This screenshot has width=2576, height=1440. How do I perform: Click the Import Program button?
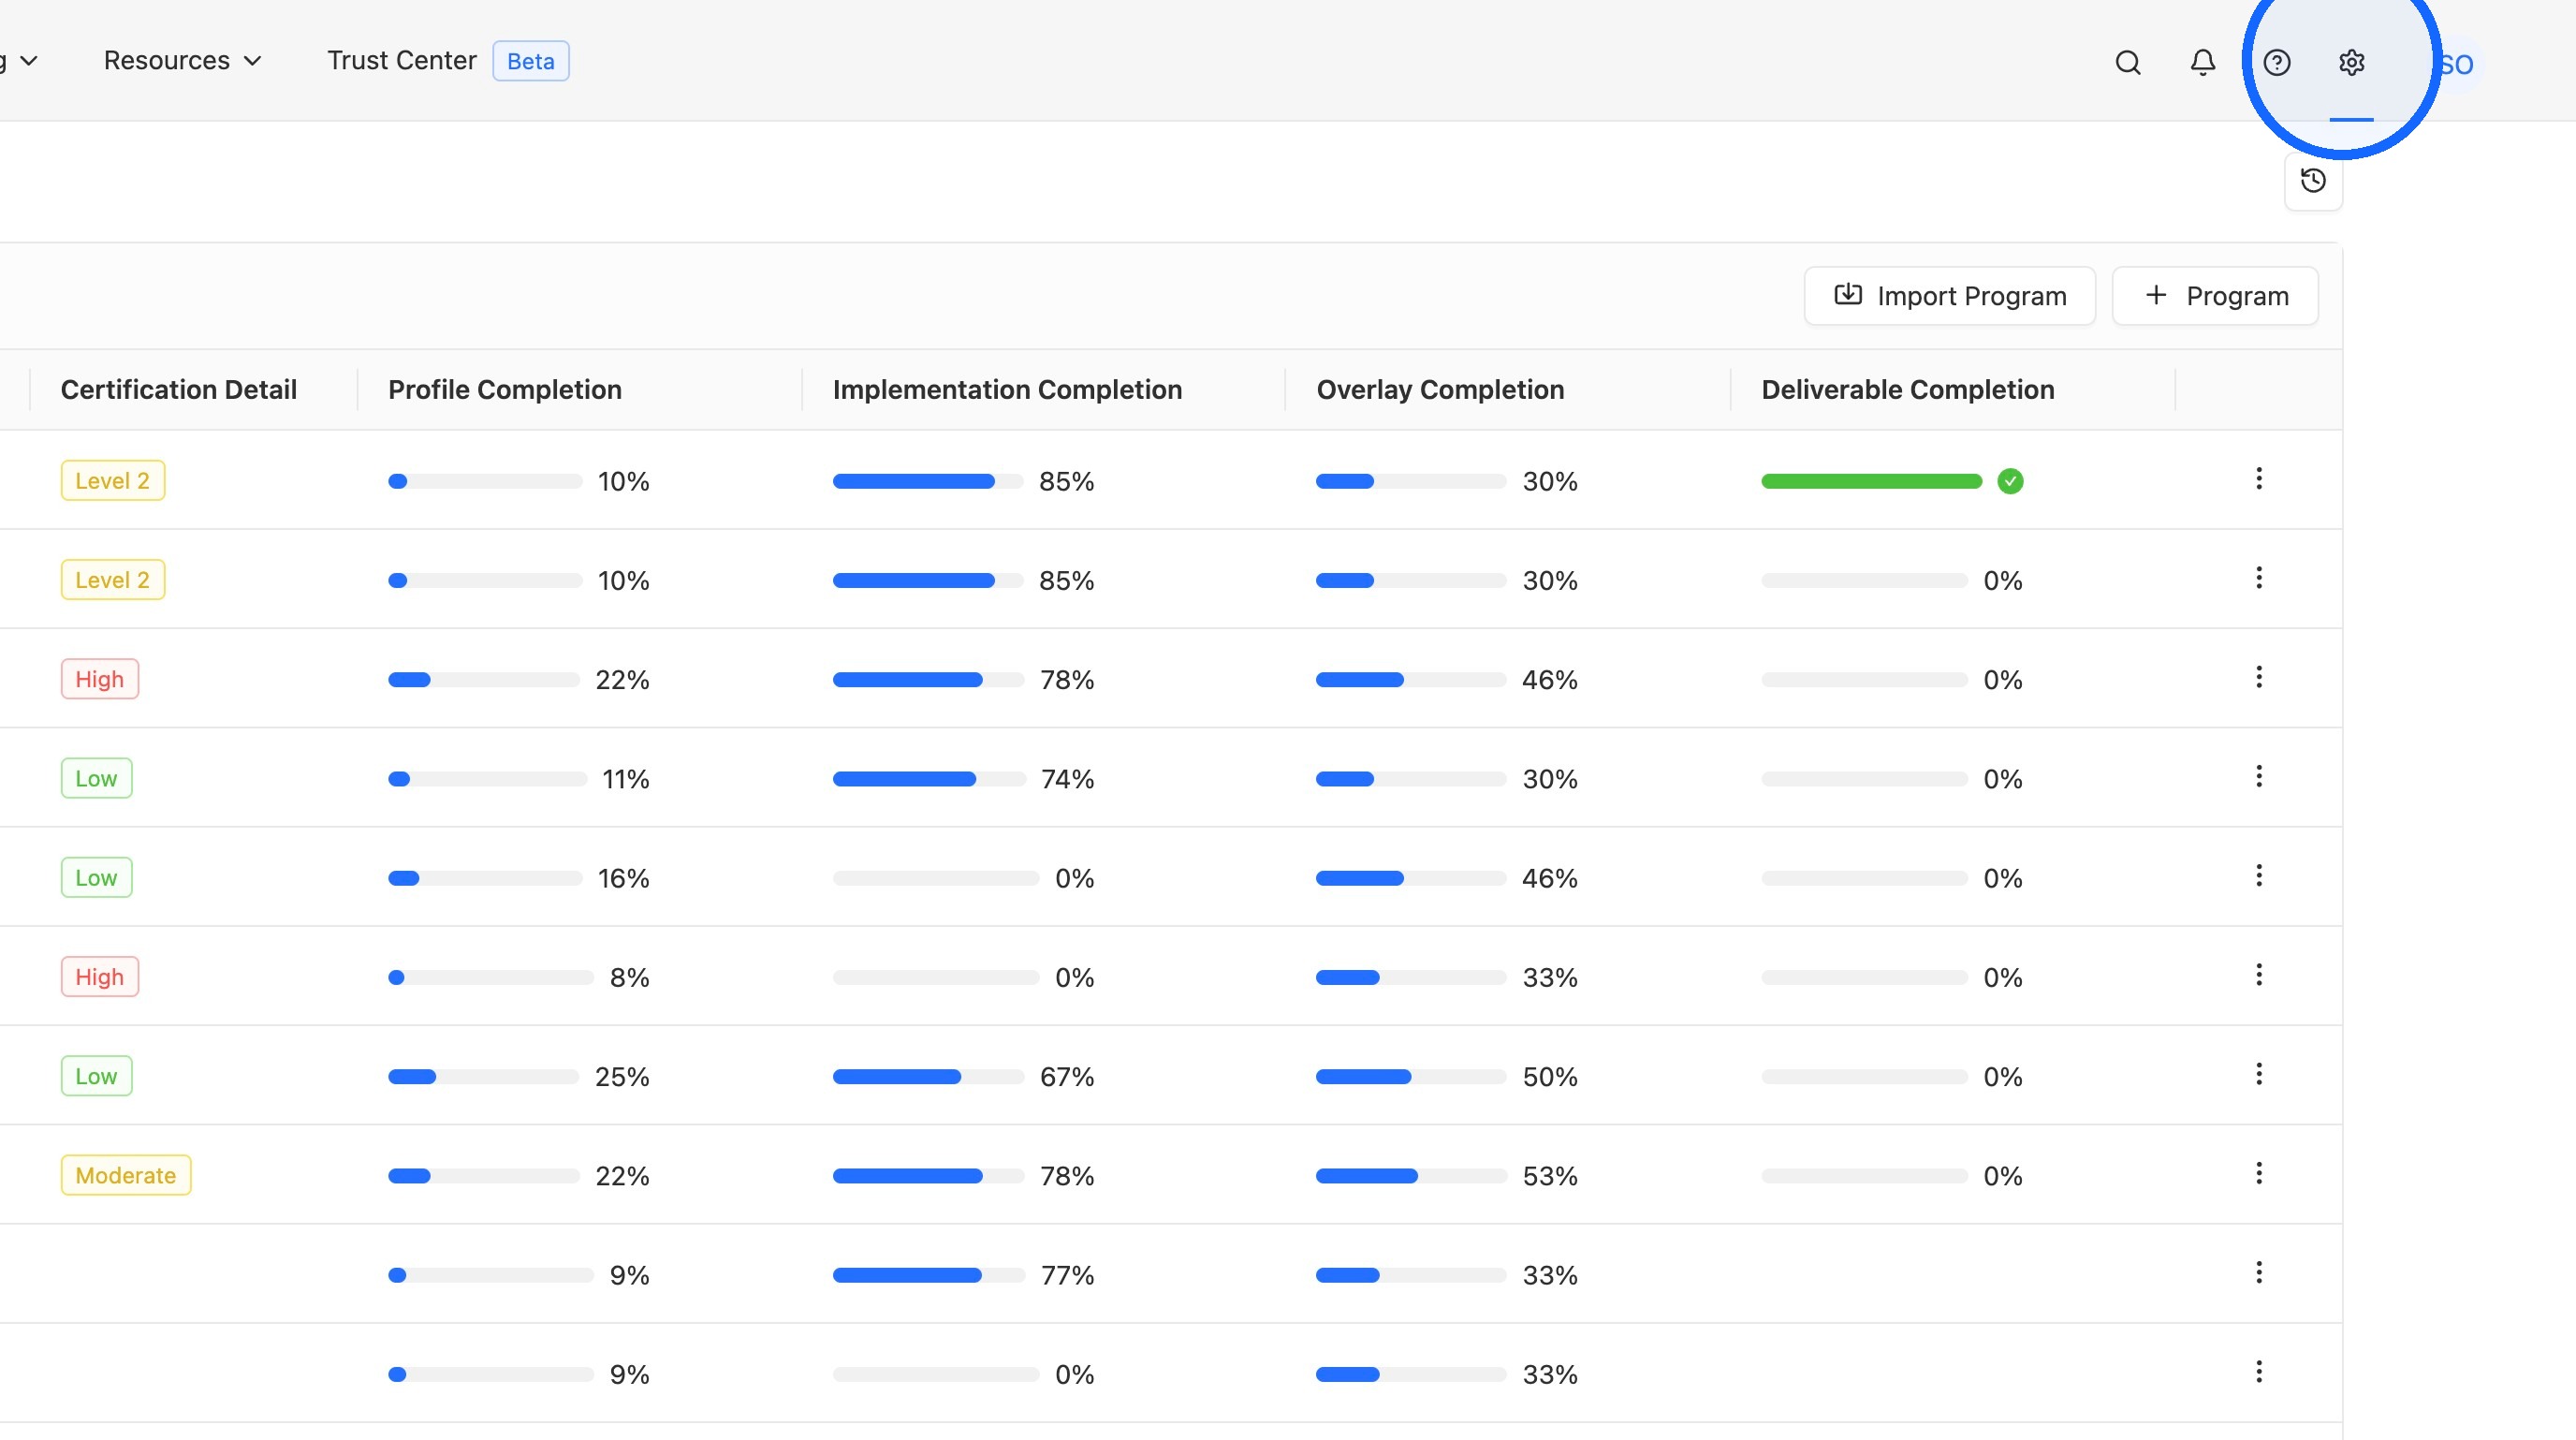(x=1949, y=296)
